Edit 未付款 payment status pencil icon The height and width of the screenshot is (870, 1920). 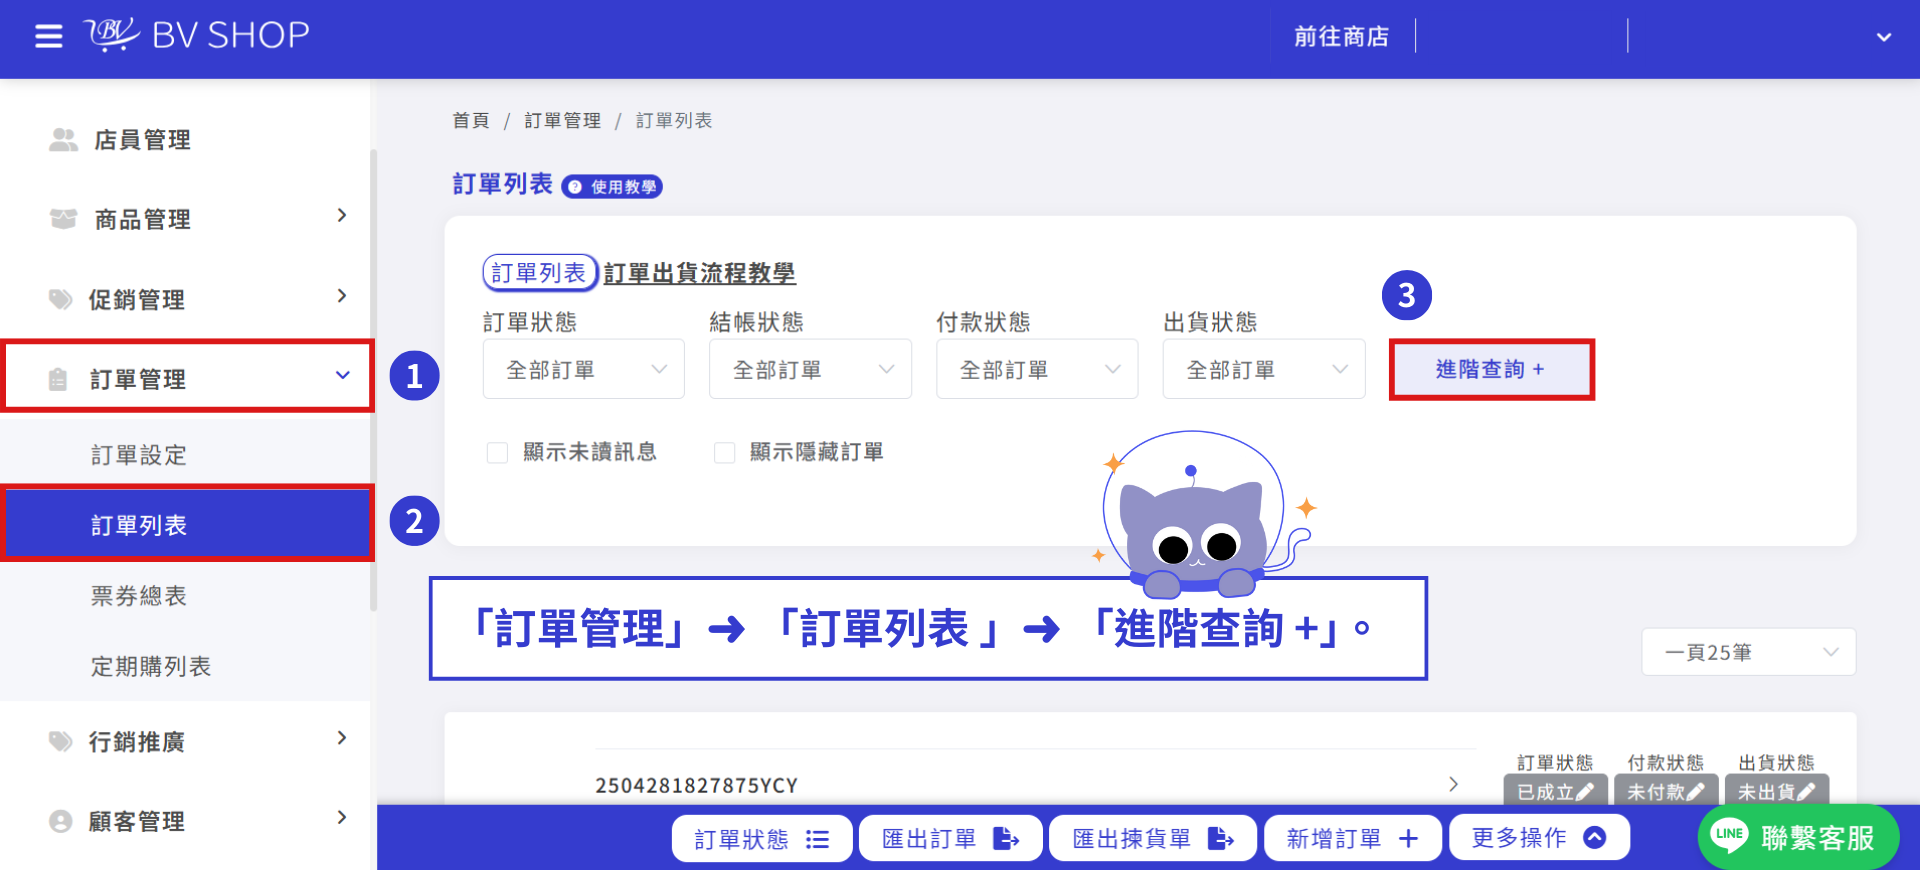click(1695, 792)
